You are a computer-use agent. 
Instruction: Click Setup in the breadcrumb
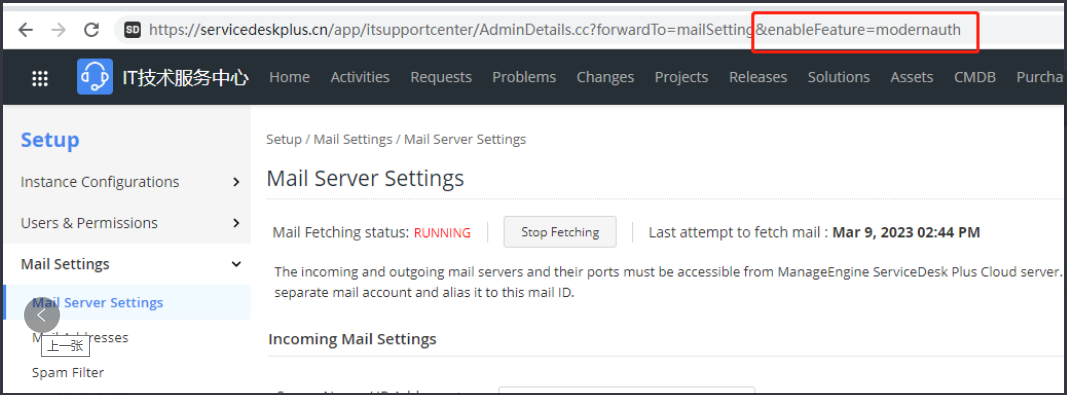[284, 139]
